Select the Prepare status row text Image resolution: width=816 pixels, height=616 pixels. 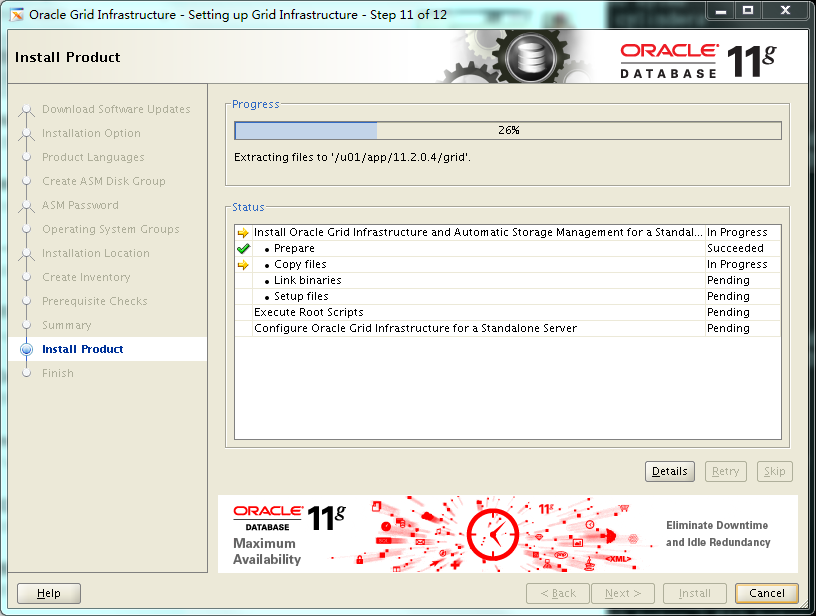tap(294, 249)
